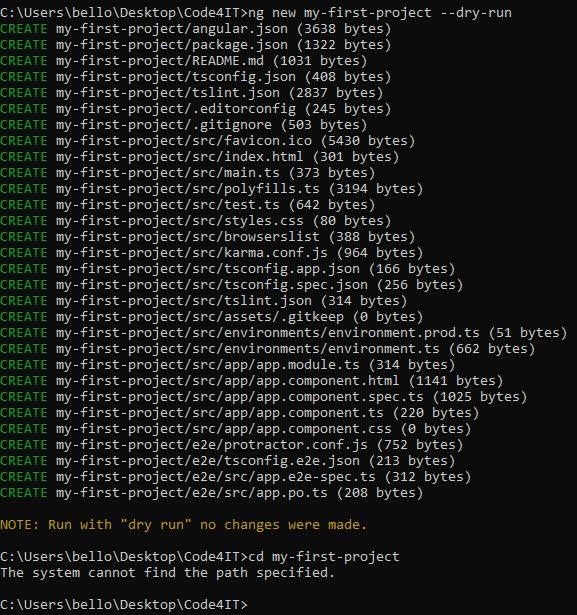Select the e2e/tsconfig.e2e.json line

tap(228, 461)
